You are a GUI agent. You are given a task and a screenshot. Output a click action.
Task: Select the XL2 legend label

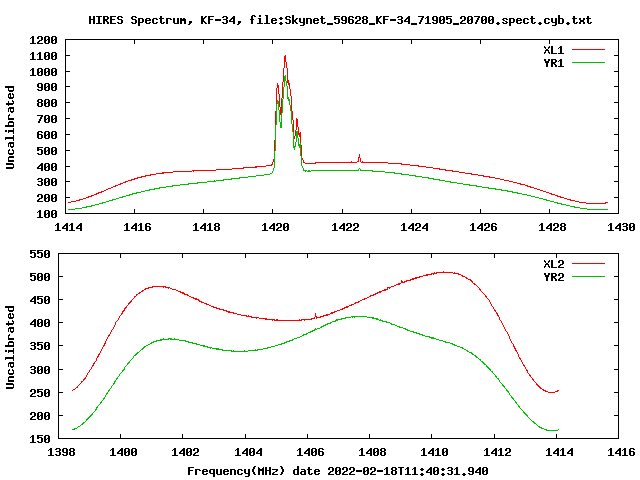(554, 264)
